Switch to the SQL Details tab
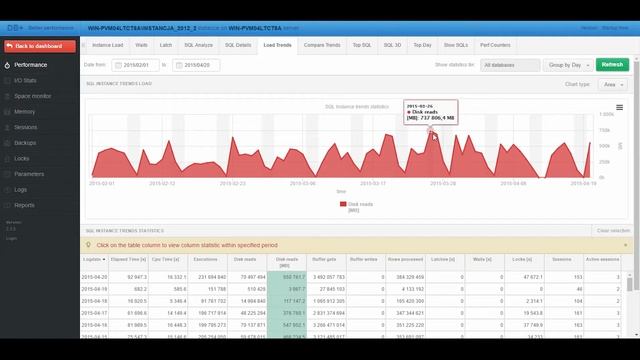 238,45
